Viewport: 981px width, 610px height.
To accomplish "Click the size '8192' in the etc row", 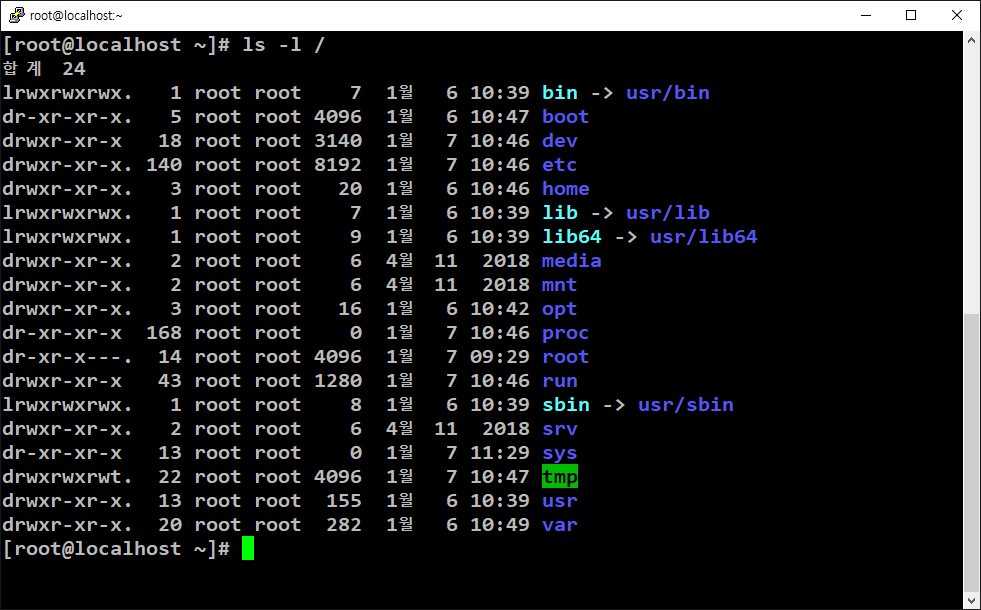I will (337, 165).
